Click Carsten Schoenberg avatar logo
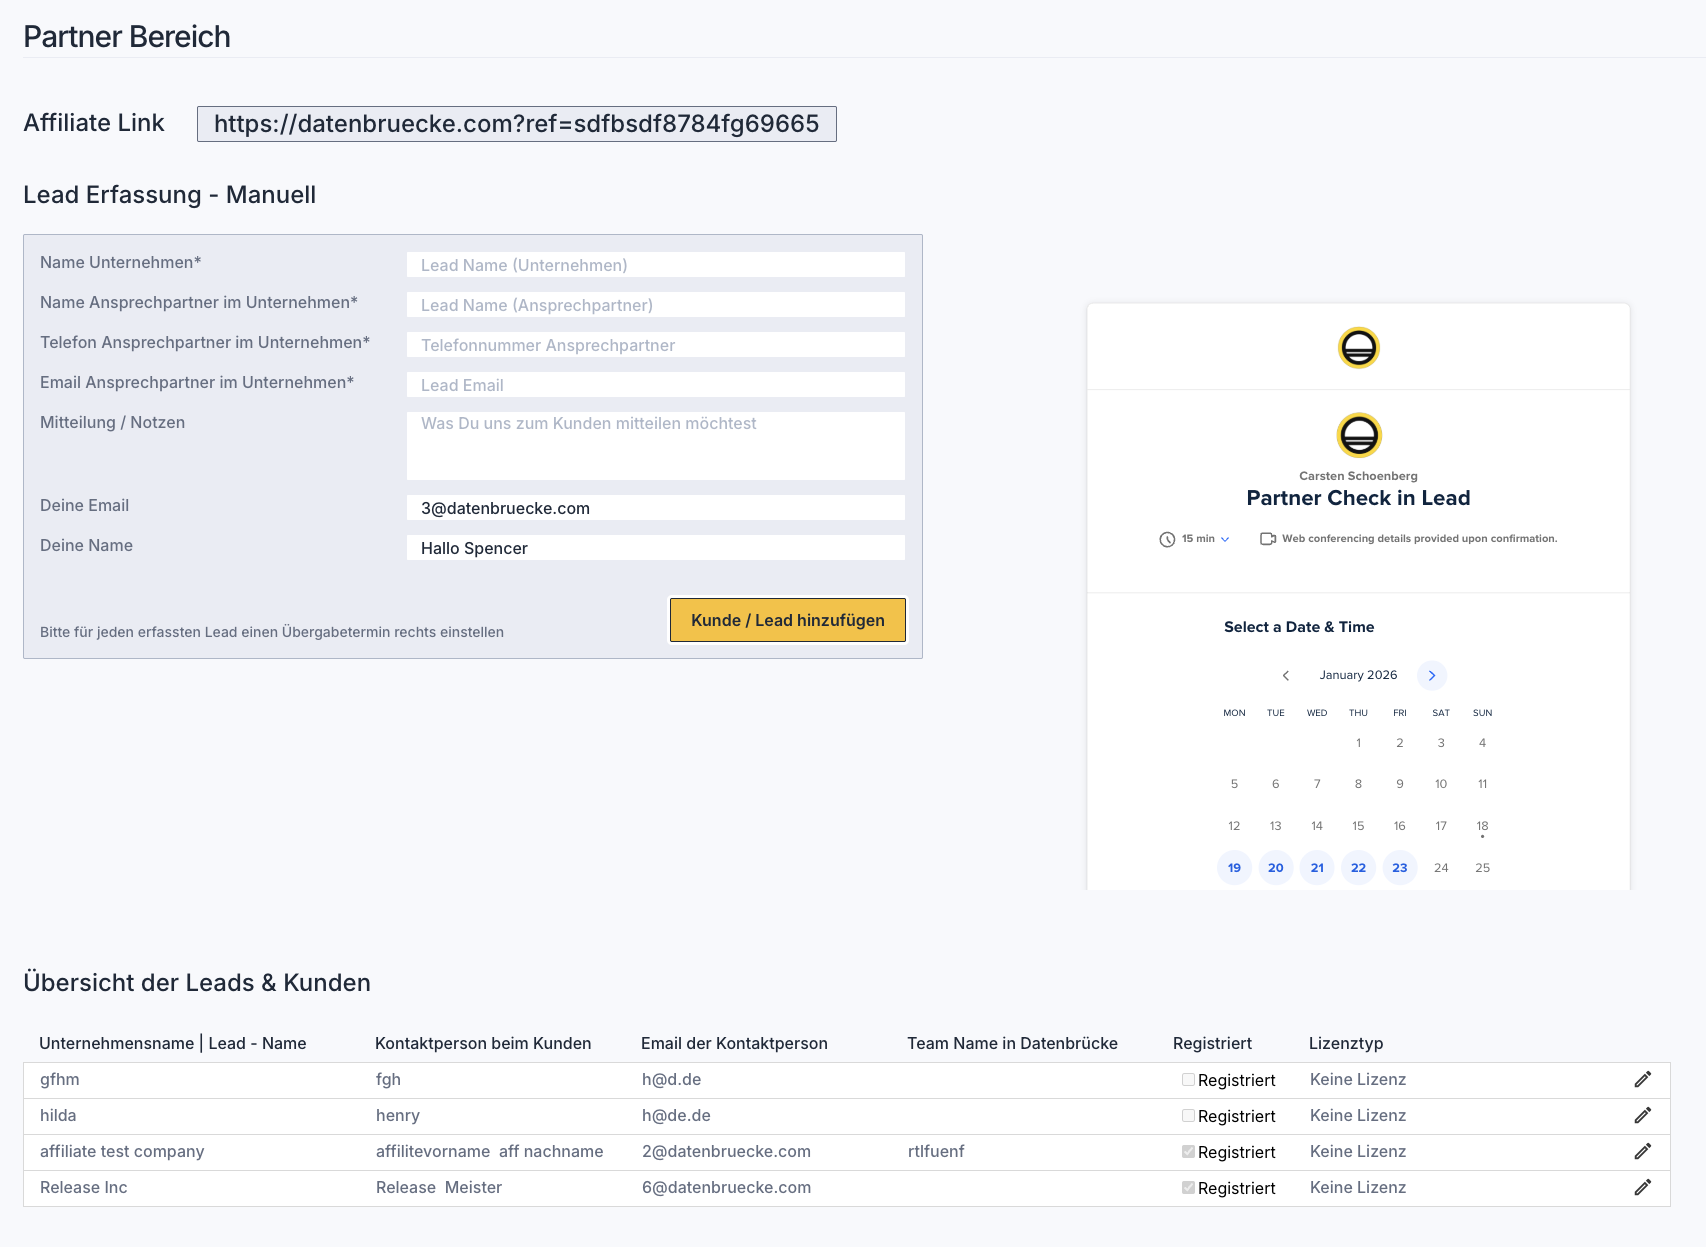The image size is (1706, 1247). point(1358,435)
